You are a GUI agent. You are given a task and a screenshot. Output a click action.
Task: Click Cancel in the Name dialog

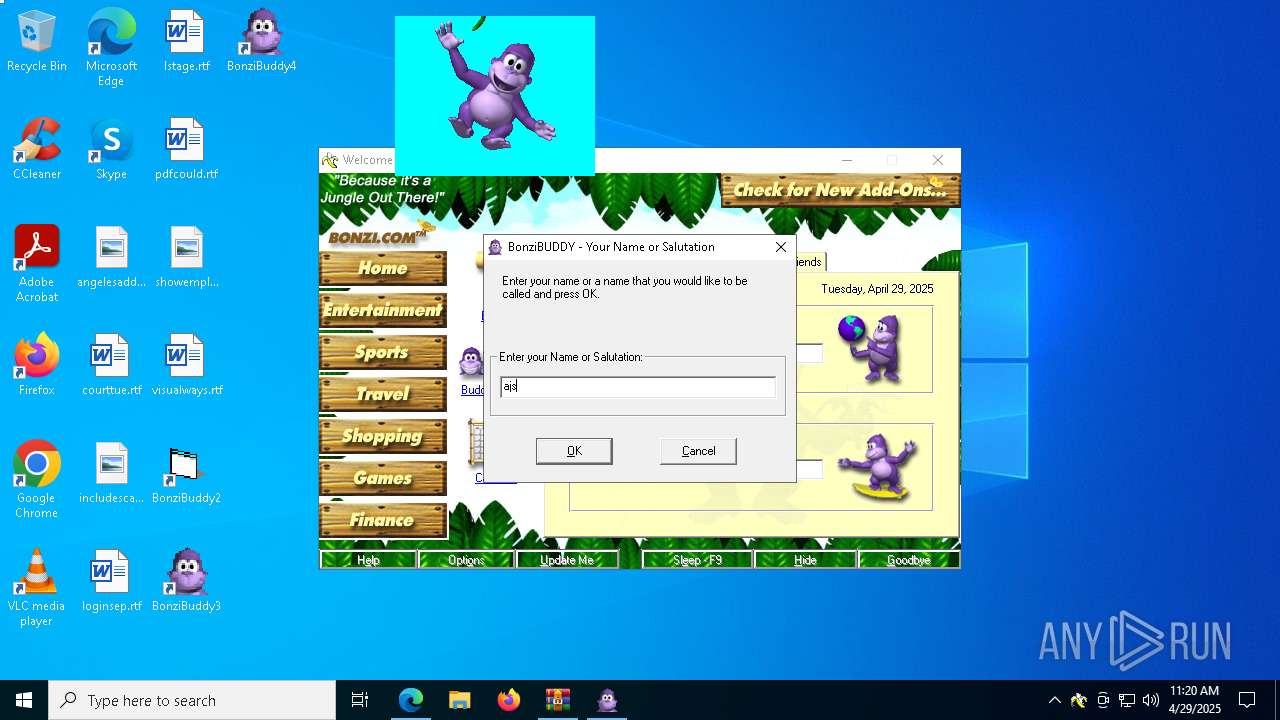pos(698,451)
